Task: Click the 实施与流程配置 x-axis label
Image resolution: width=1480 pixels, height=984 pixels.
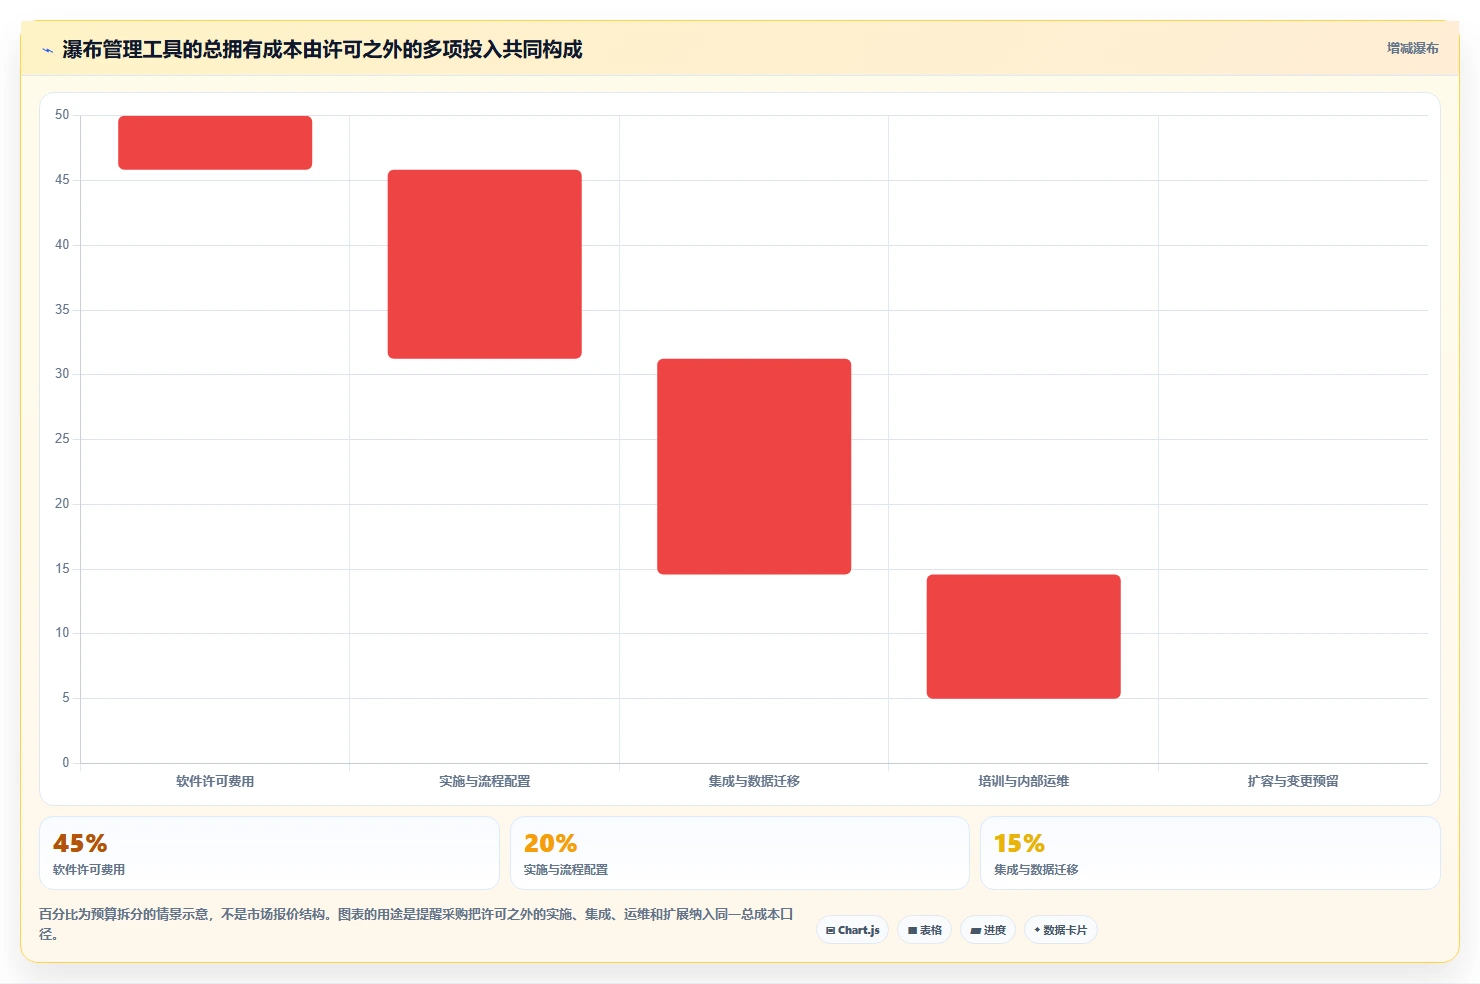Action: 485,781
